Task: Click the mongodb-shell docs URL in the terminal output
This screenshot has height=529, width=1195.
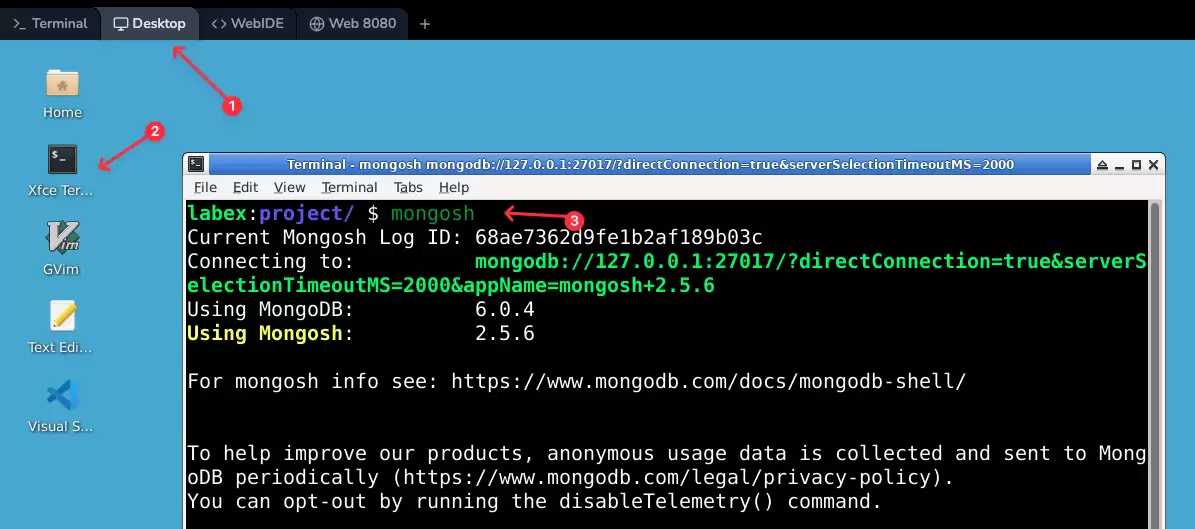Action: tap(709, 381)
